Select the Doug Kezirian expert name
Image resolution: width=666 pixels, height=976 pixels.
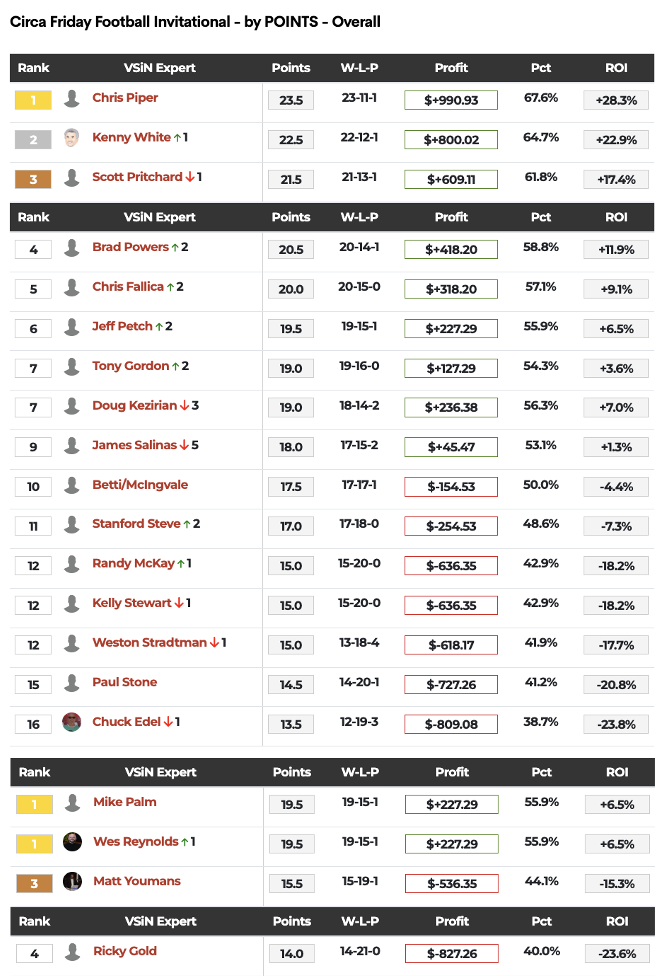(x=134, y=405)
